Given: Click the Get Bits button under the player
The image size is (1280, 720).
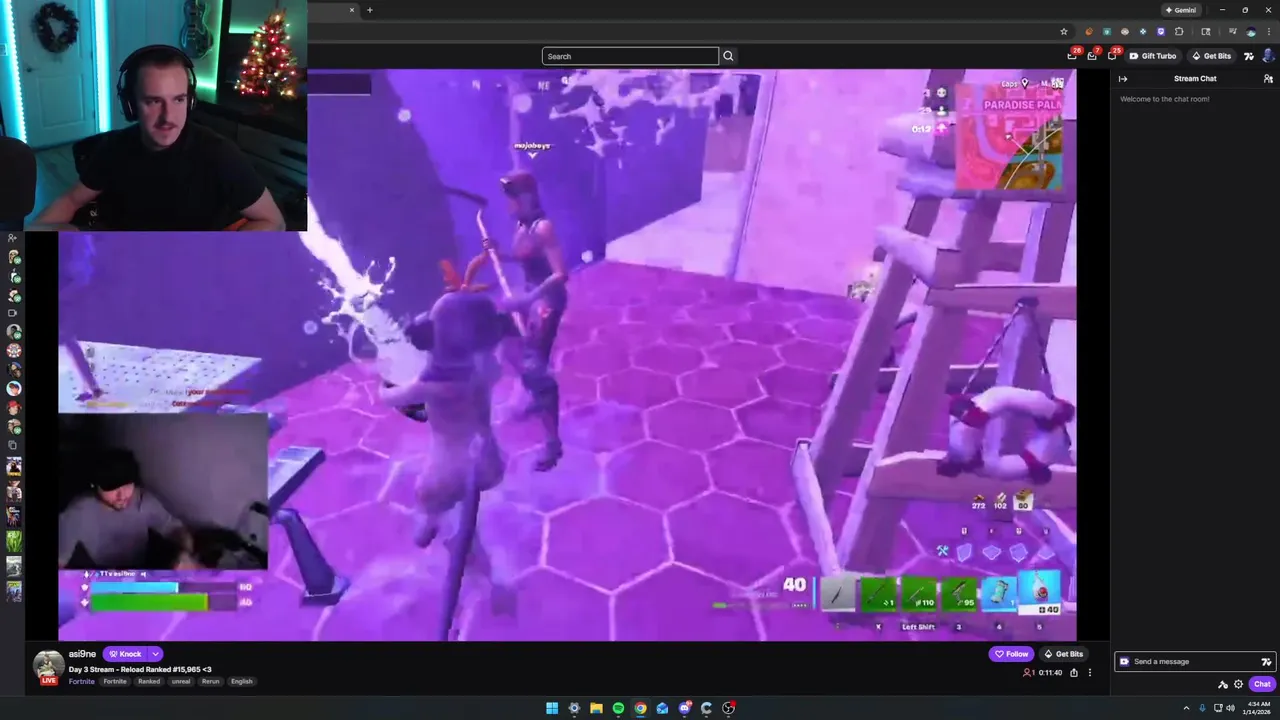Looking at the screenshot, I should pos(1064,654).
